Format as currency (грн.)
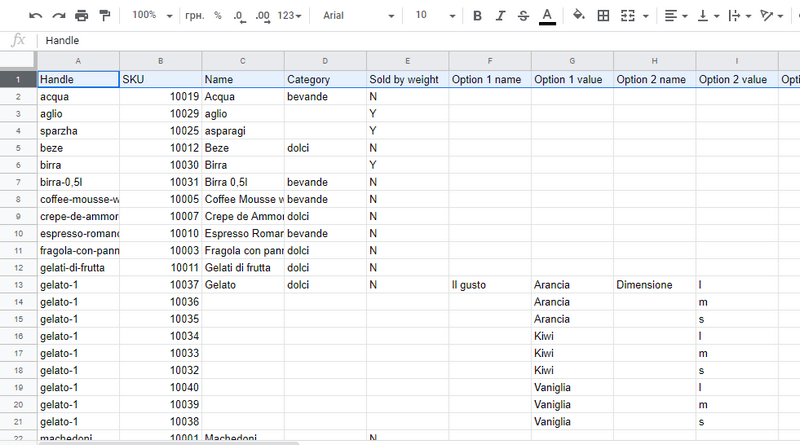 (x=194, y=16)
